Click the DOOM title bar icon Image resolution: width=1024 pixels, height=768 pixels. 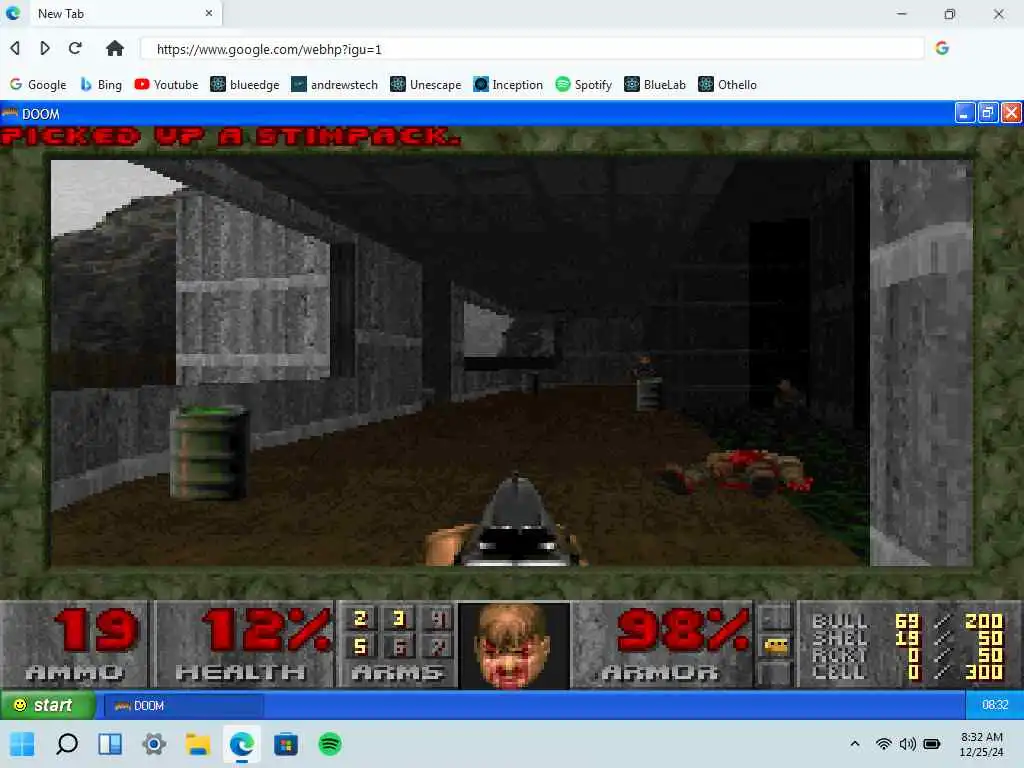(x=10, y=114)
